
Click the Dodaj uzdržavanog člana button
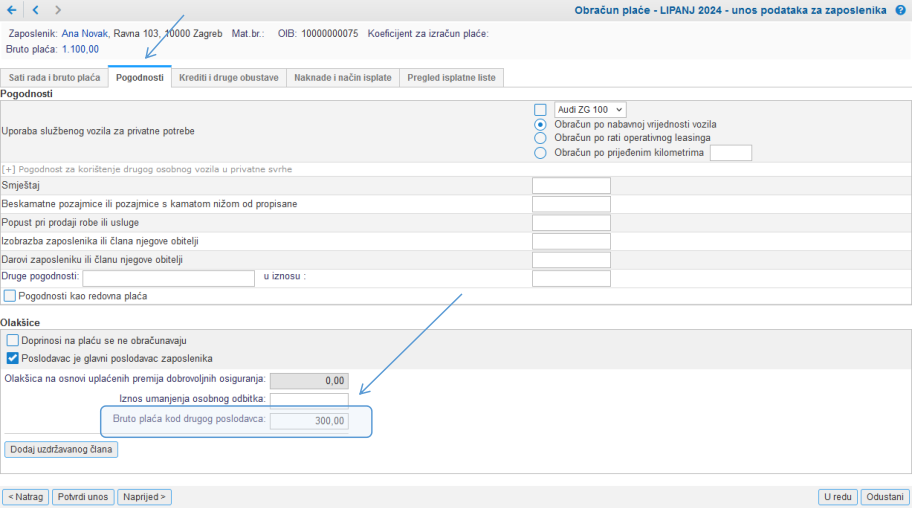point(61,449)
